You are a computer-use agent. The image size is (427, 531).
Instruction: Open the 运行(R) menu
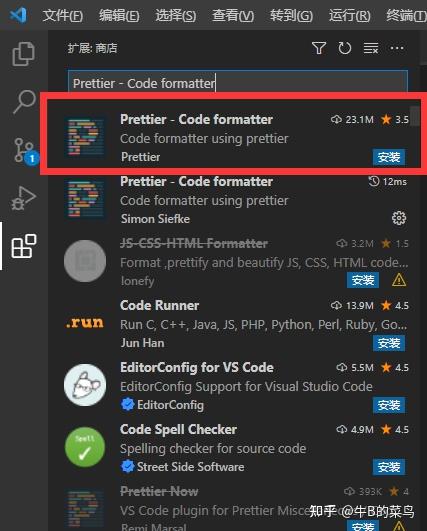click(x=350, y=16)
